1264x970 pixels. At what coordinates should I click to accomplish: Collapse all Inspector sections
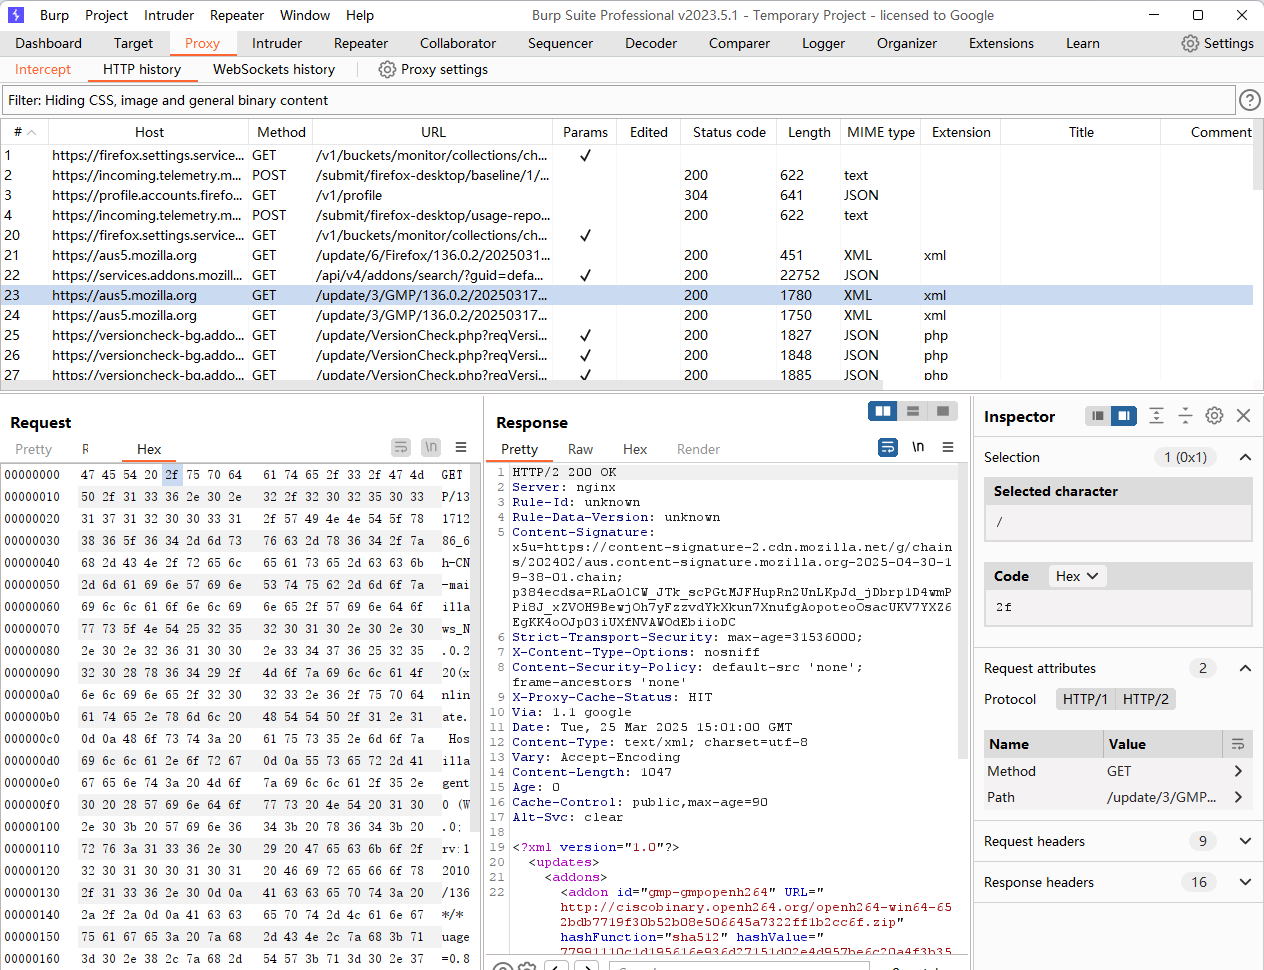(1185, 416)
